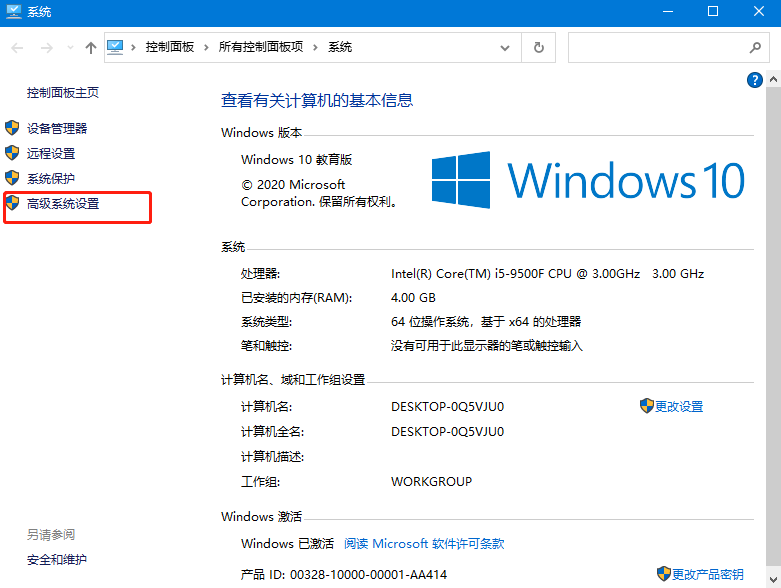Expand the chevron before 控制面板 in the address bar
This screenshot has width=781, height=588.
(133, 48)
